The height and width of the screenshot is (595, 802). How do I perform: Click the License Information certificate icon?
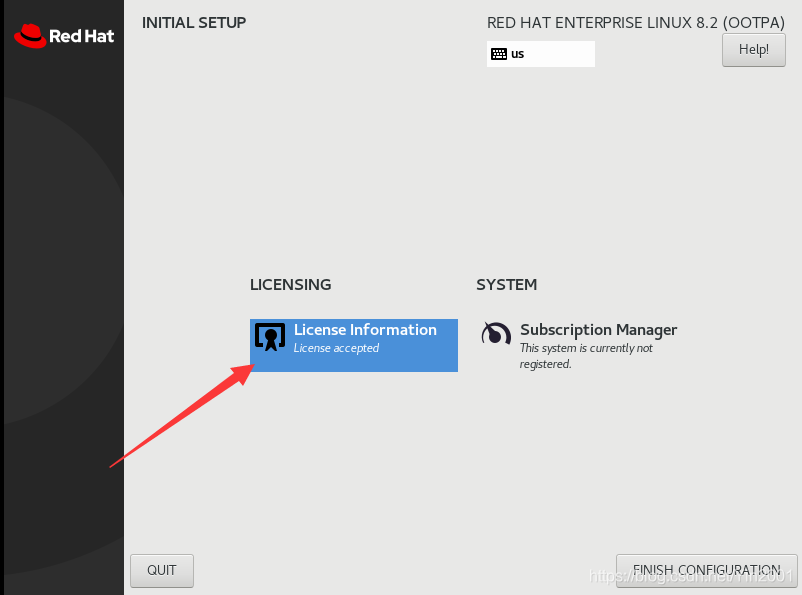(x=270, y=337)
